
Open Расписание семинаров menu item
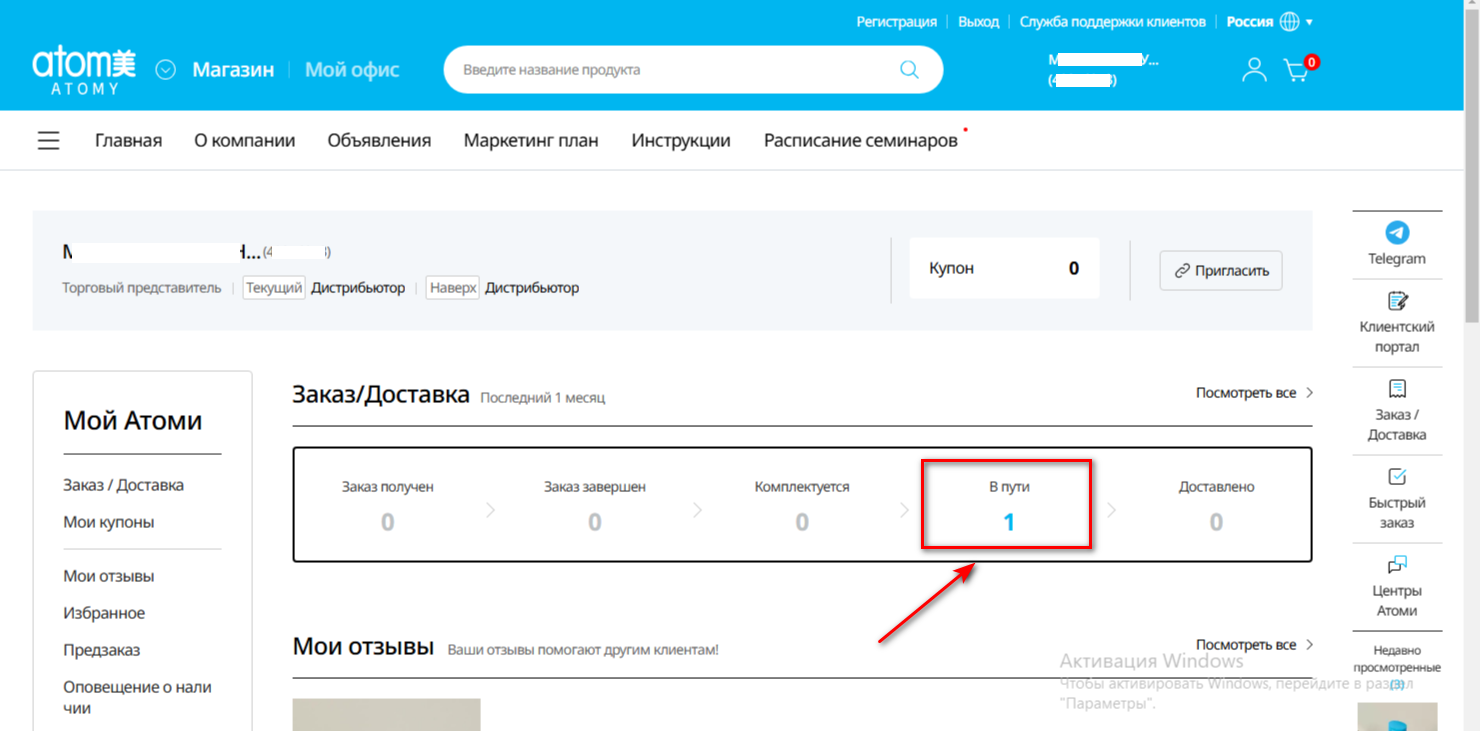point(860,141)
